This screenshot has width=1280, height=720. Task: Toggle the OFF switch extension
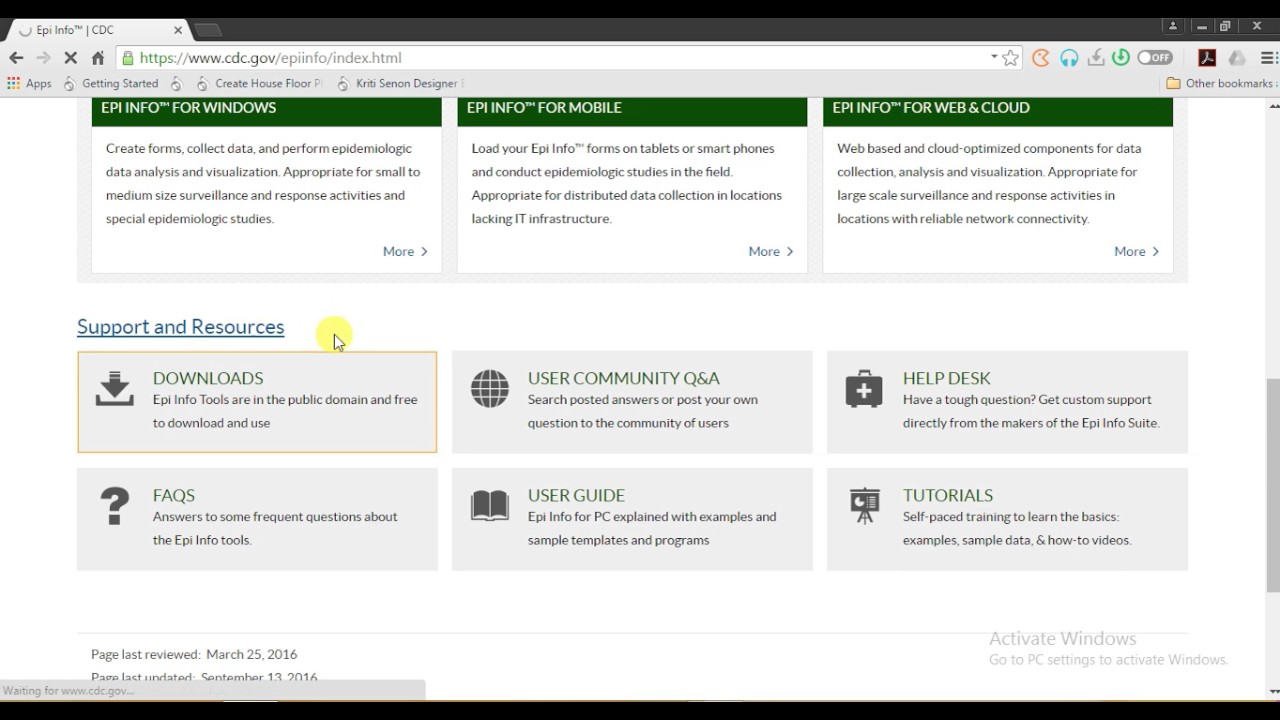(1155, 58)
